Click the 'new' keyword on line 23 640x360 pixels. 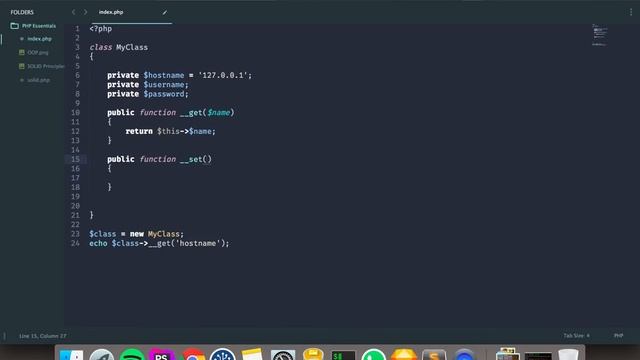(137, 234)
